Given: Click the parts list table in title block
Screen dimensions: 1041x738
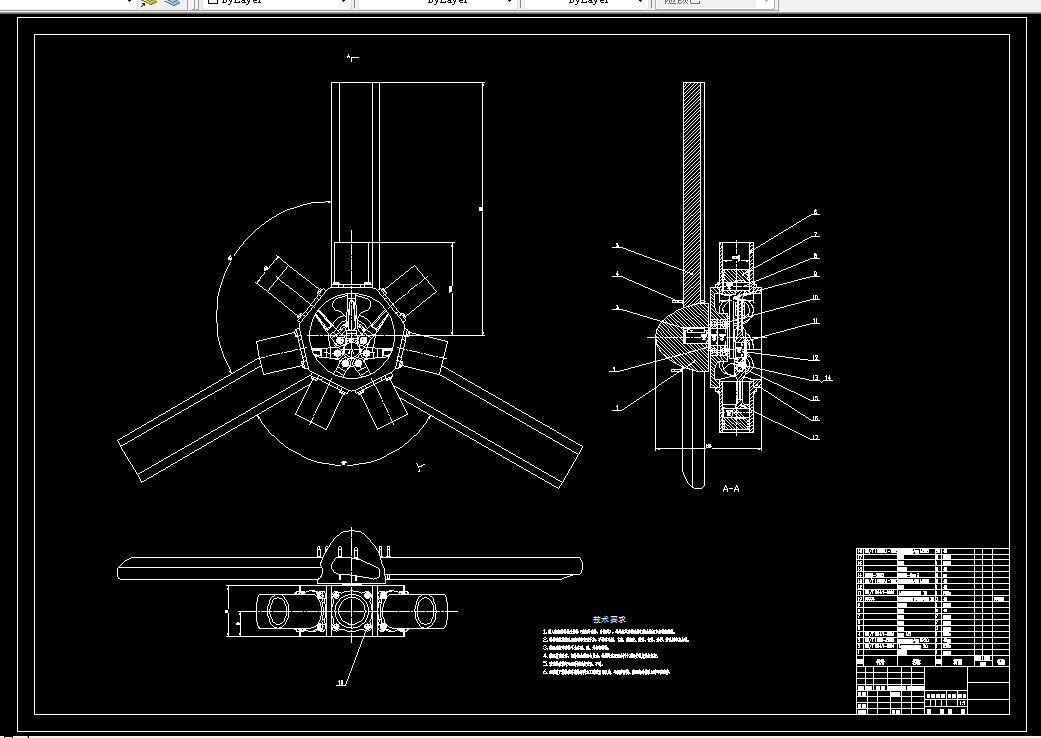Looking at the screenshot, I should pyautogui.click(x=932, y=607).
